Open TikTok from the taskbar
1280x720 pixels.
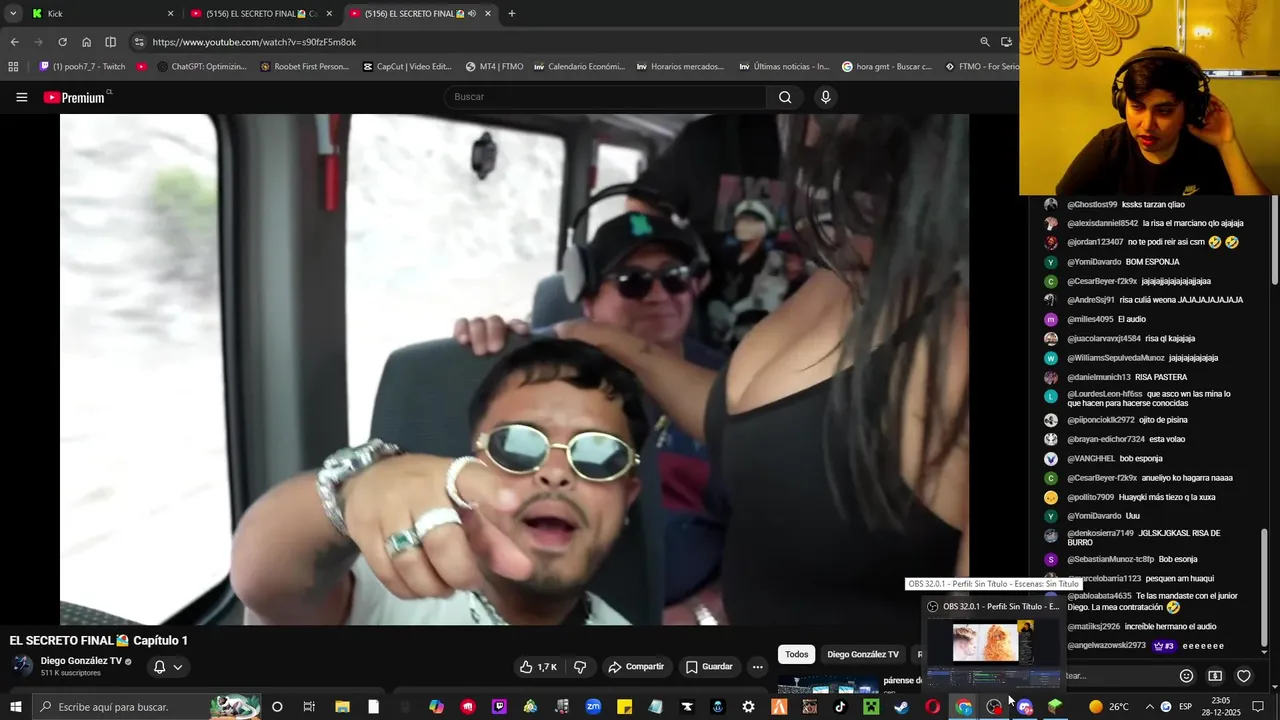click(x=840, y=707)
